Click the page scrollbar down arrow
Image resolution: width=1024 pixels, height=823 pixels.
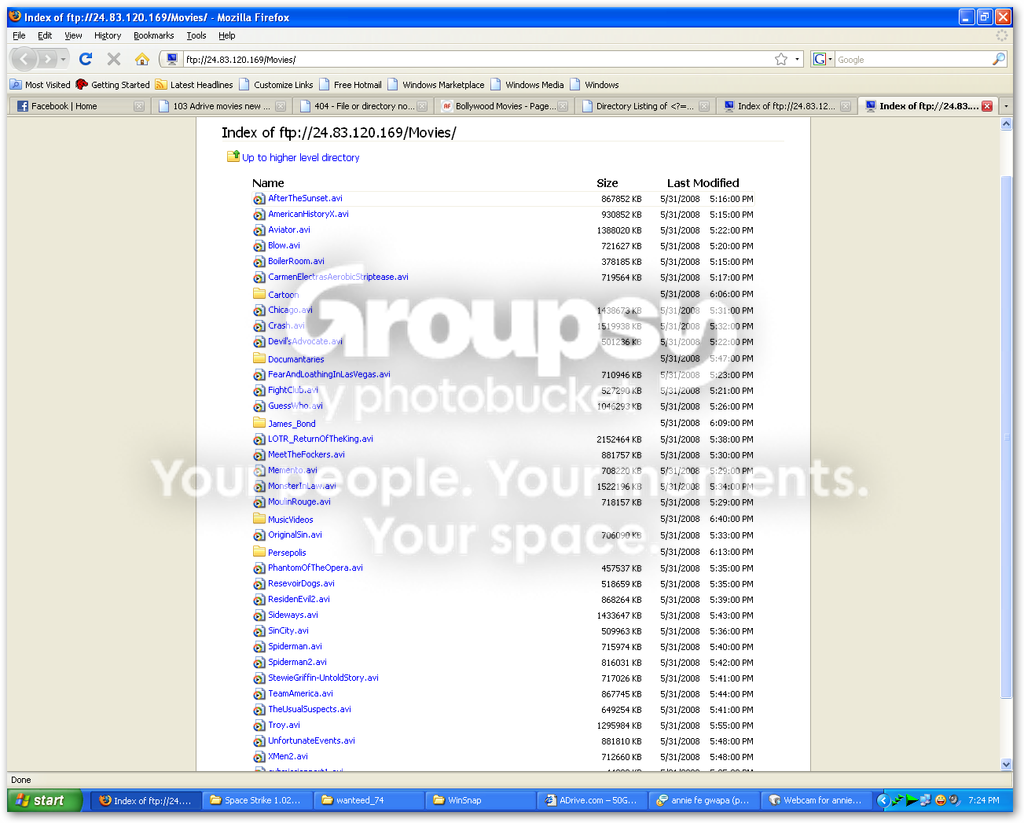point(1006,764)
